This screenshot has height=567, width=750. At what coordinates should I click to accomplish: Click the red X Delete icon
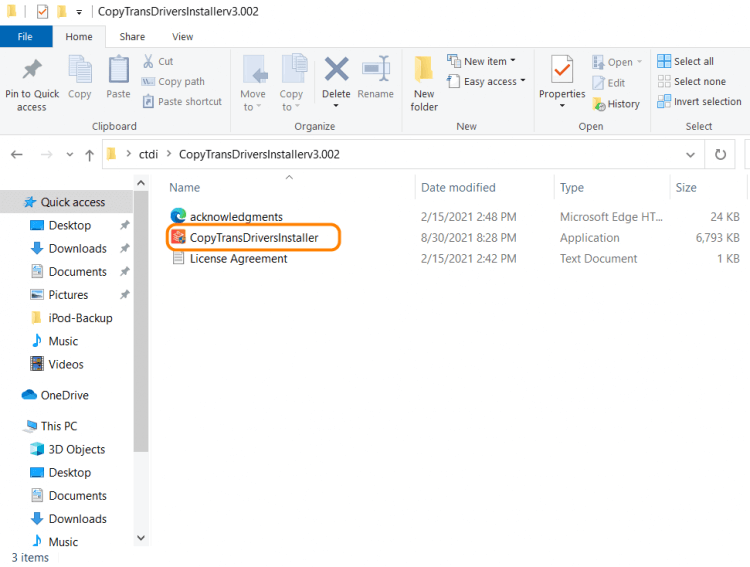coord(336,69)
